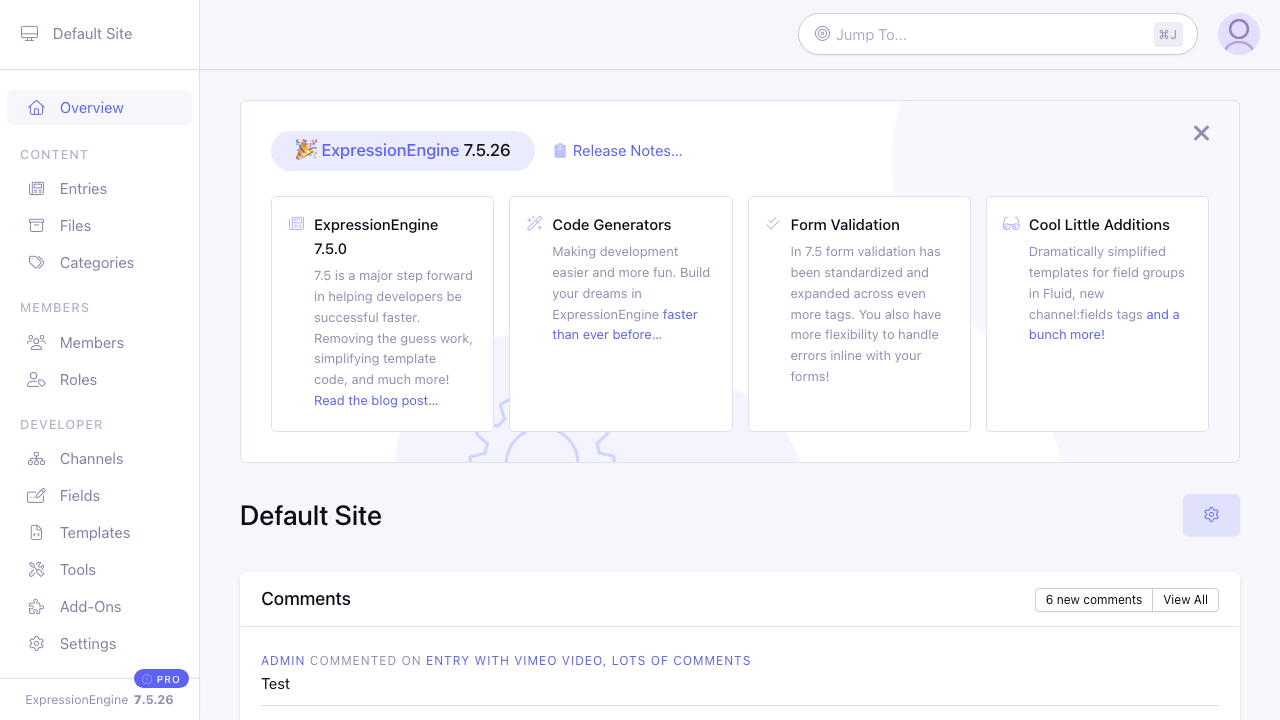This screenshot has width=1280, height=720.
Task: Open Entry With Vimeo Video entry link
Action: (588, 661)
